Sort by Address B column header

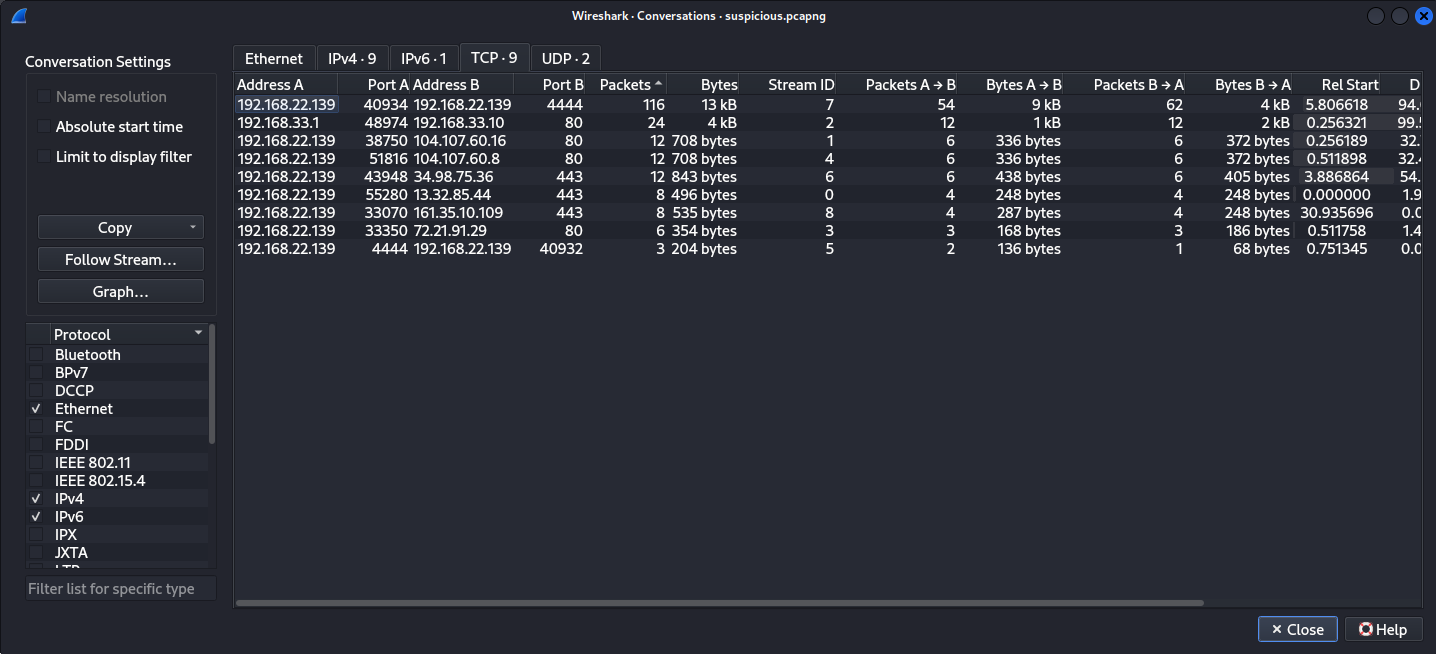462,85
